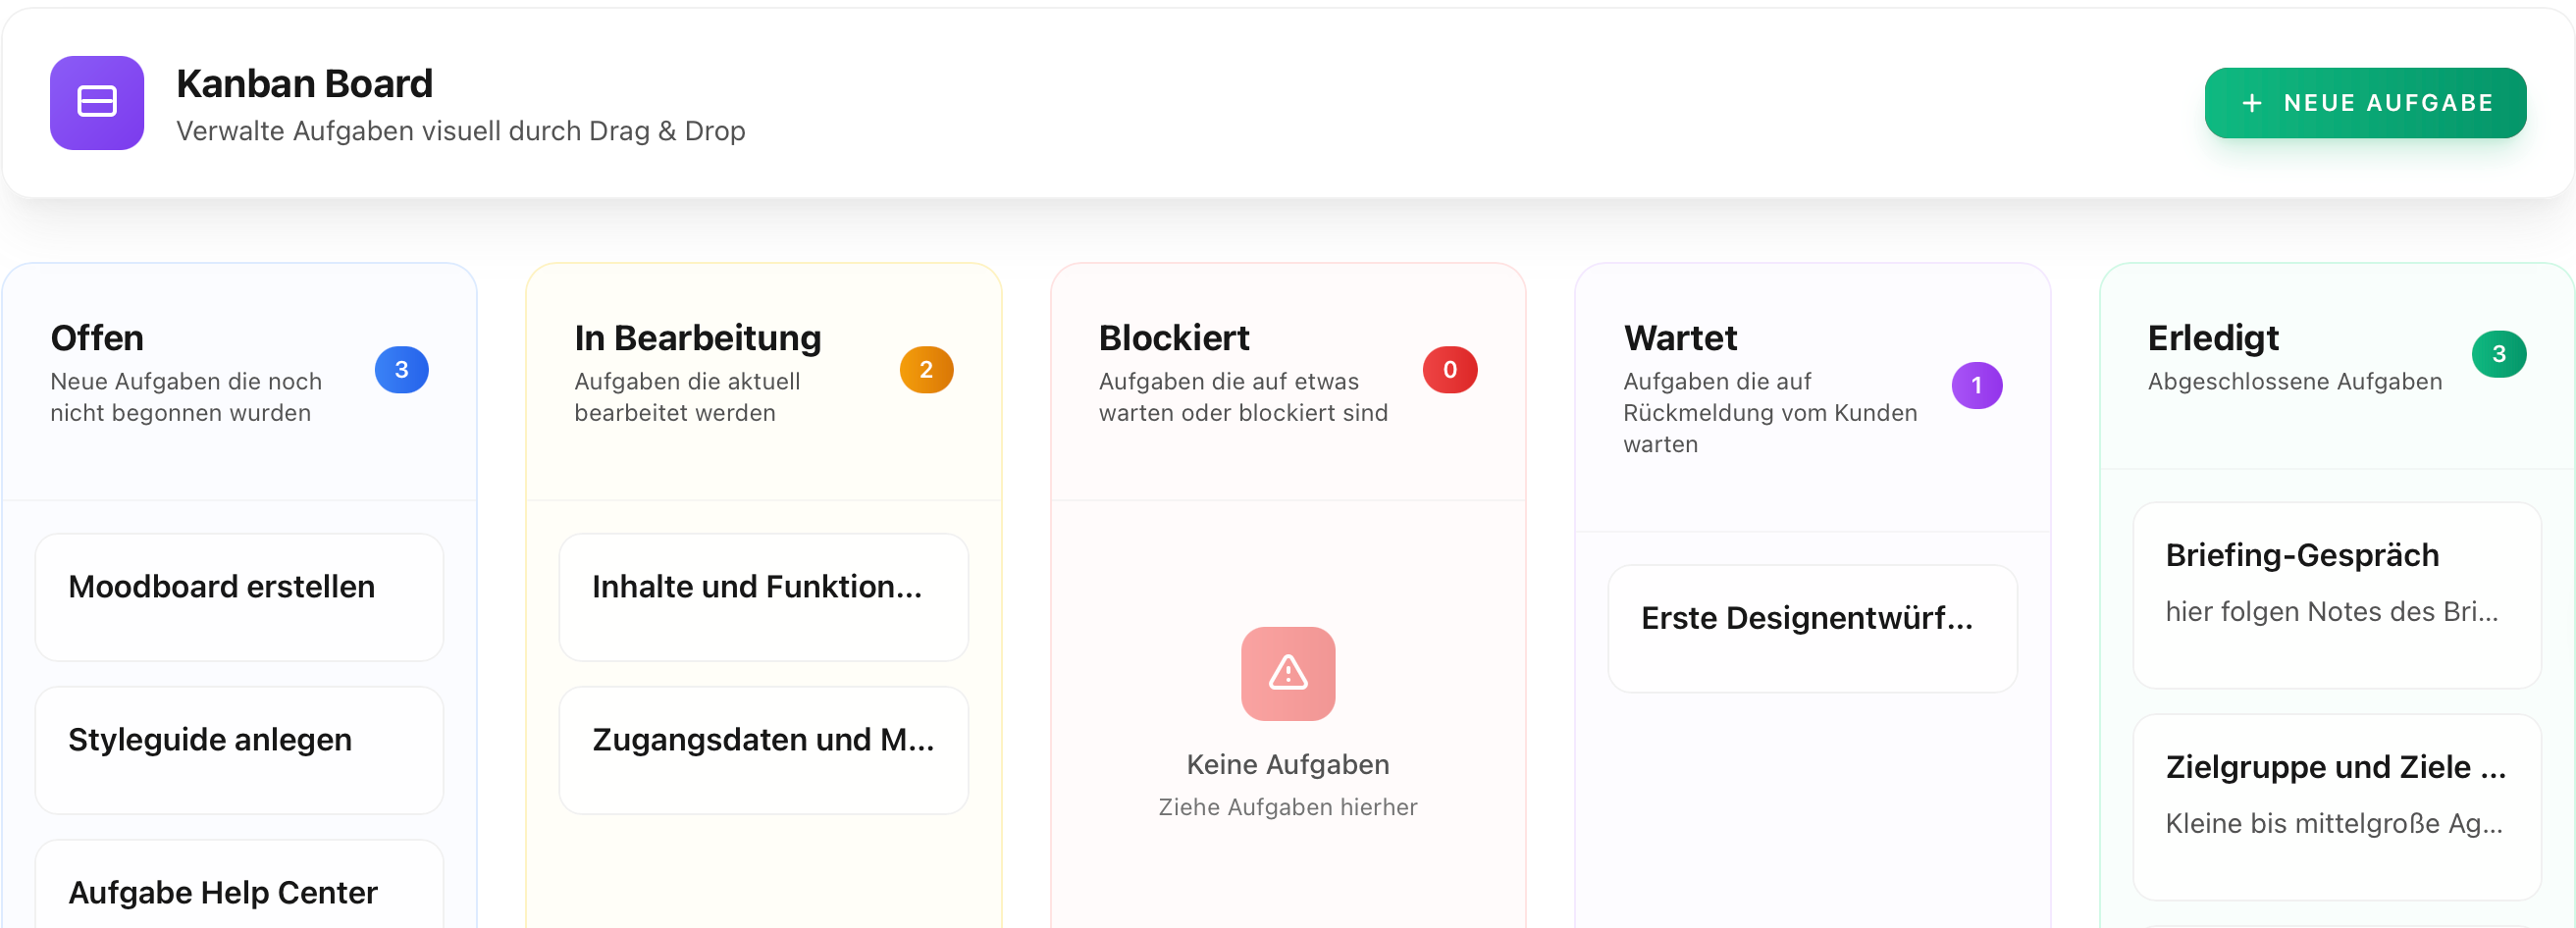This screenshot has height=928, width=2576.
Task: Open the Styleguide anlegen task card
Action: click(x=239, y=750)
